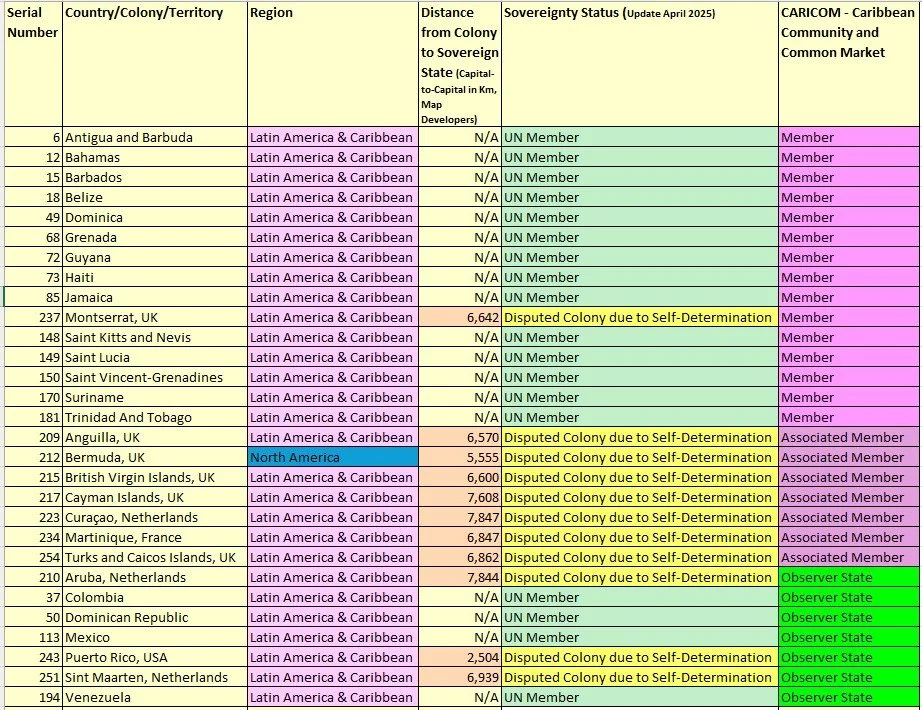Click the Mexico country cell
Viewport: 922px width, 710px height.
click(155, 637)
